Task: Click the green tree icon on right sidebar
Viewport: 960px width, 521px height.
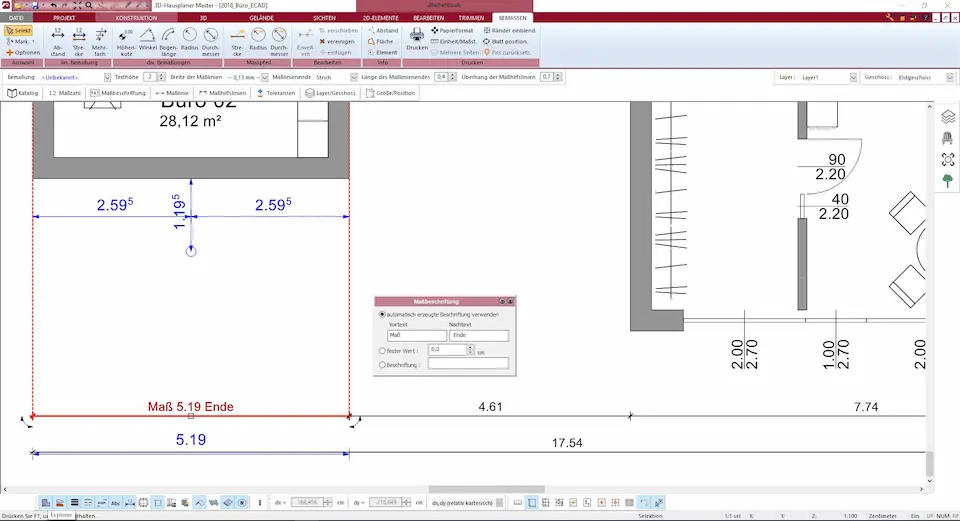Action: coord(948,181)
